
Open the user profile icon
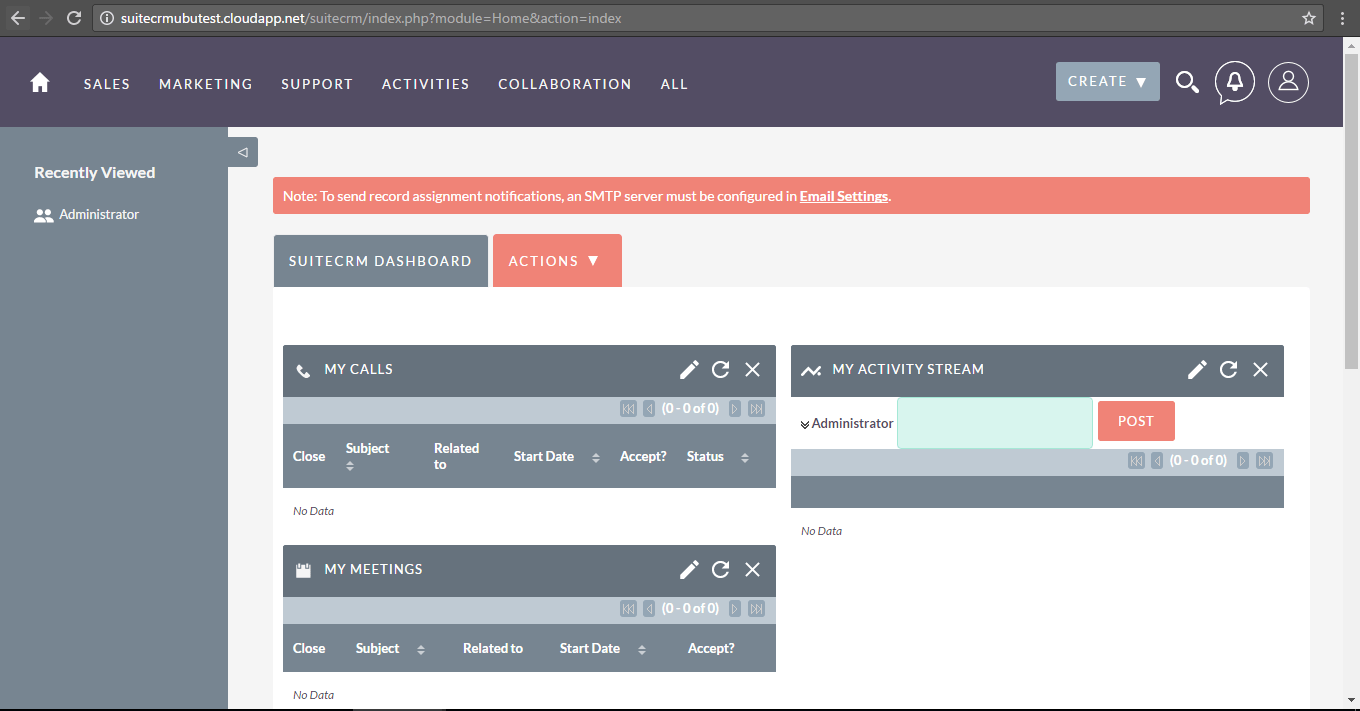point(1288,82)
